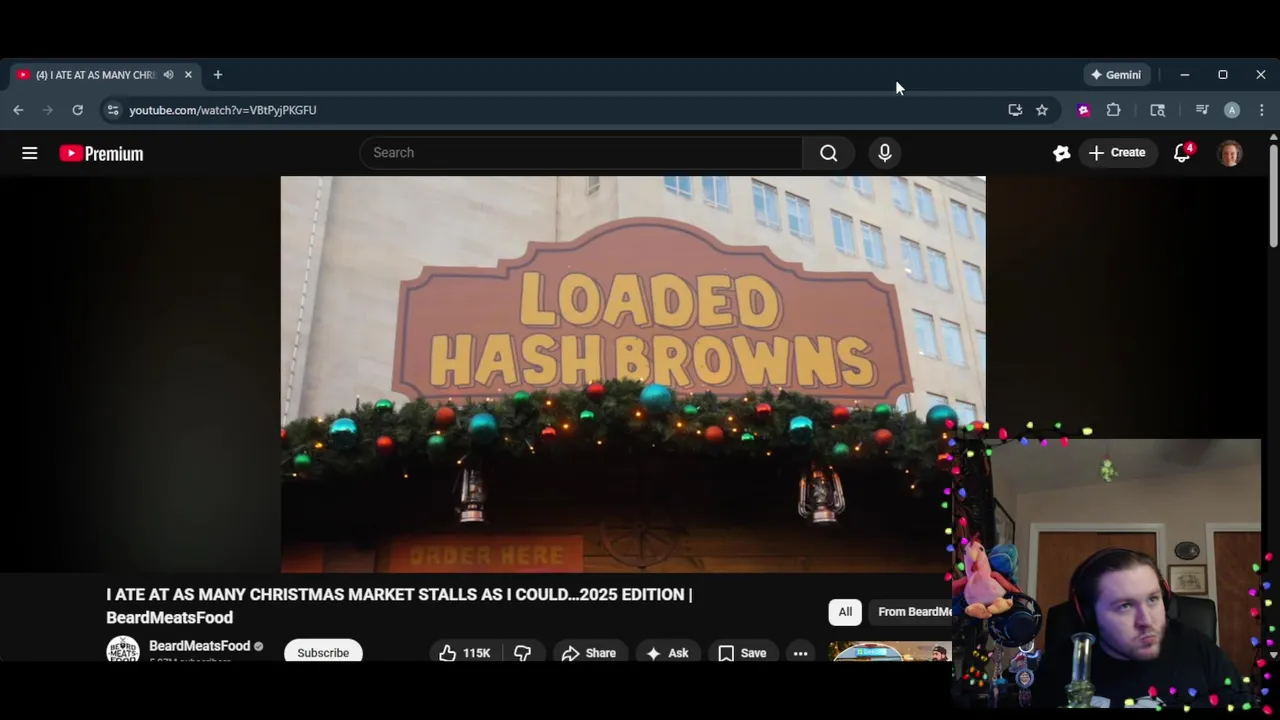This screenshot has width=1280, height=720.
Task: Open the purple extension icon
Action: click(1083, 110)
